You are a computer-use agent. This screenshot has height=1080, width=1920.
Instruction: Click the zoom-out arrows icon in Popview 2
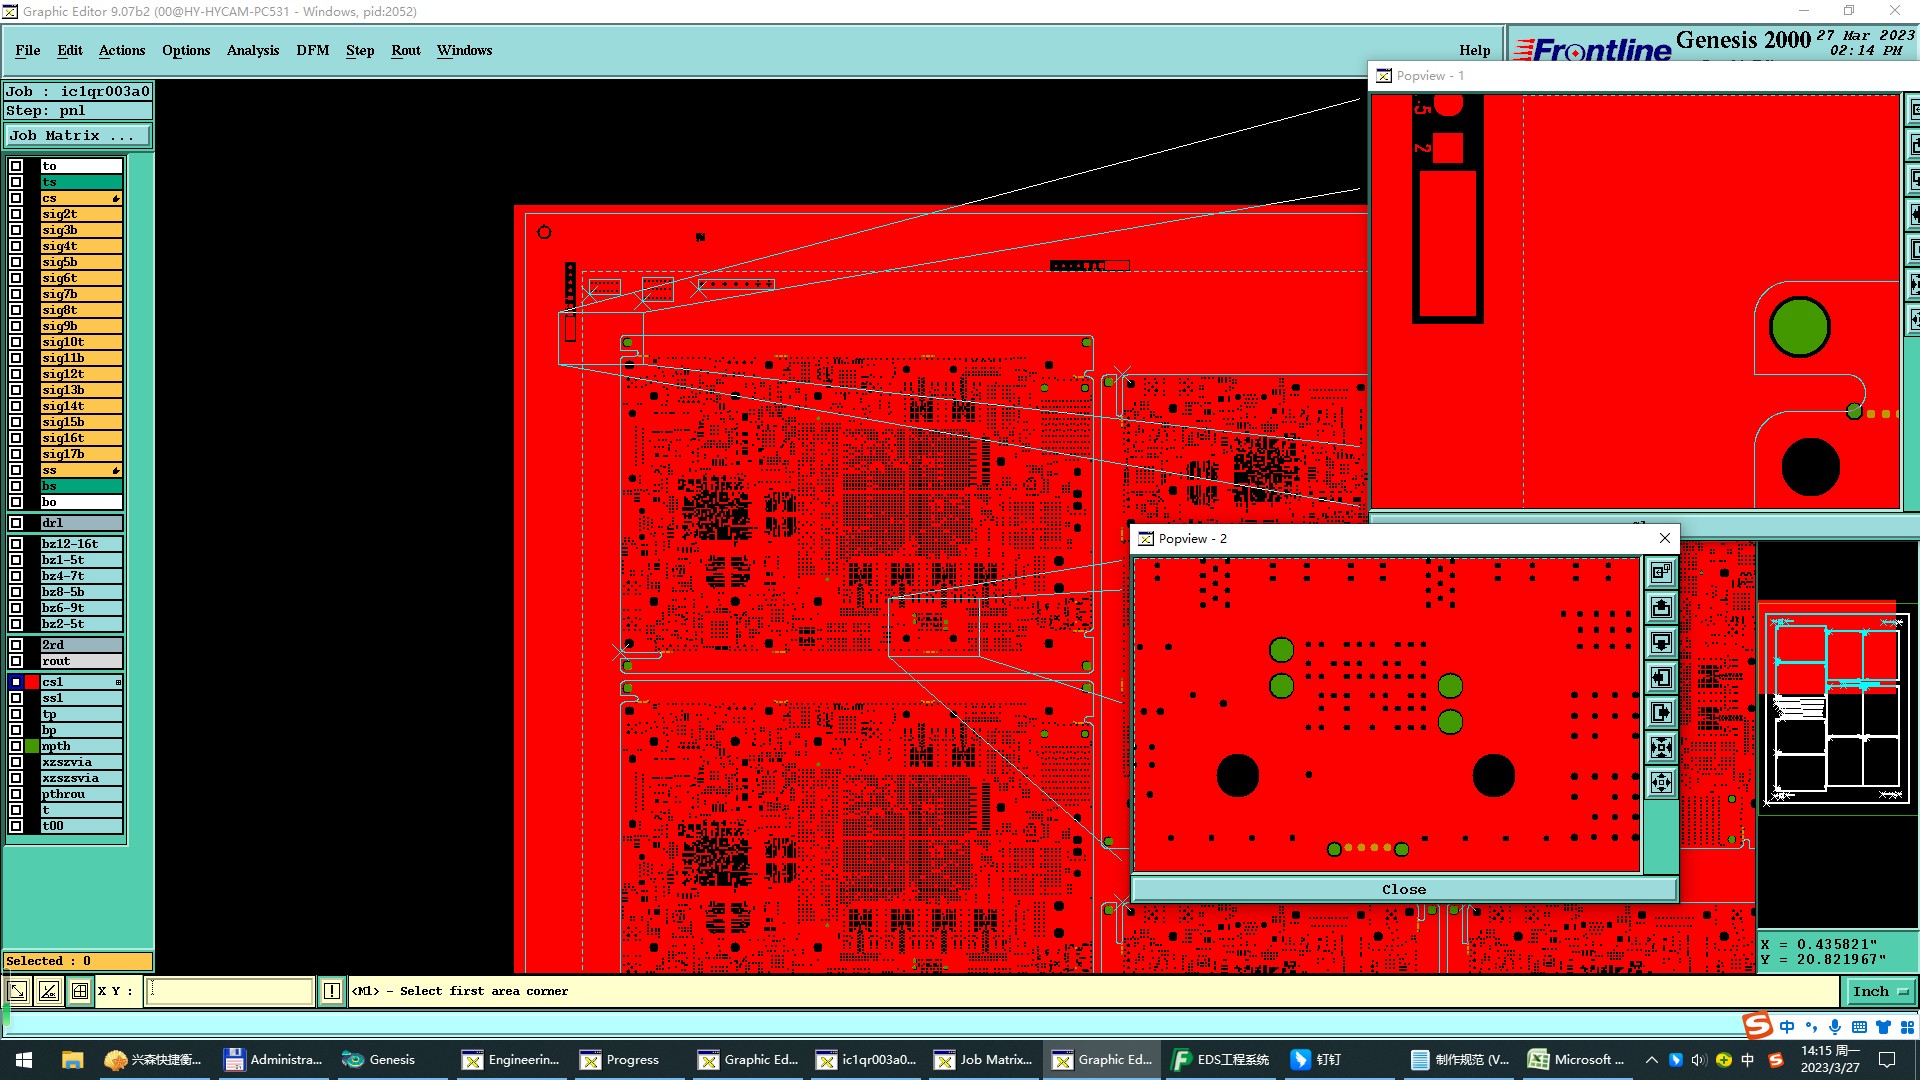click(x=1661, y=782)
